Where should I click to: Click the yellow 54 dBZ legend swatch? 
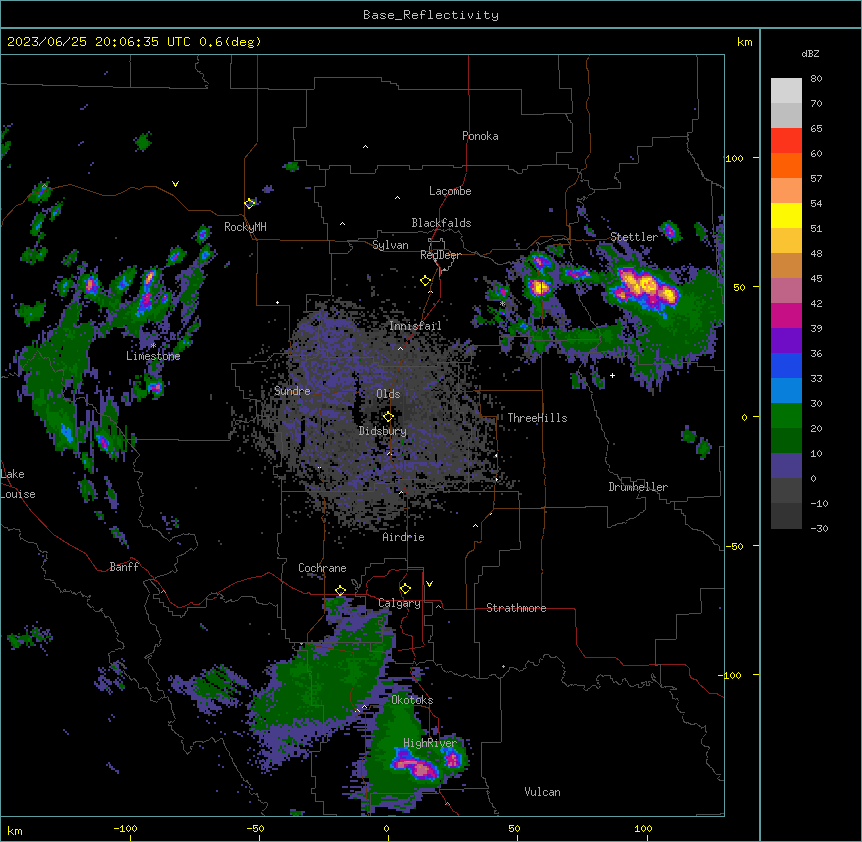[786, 215]
